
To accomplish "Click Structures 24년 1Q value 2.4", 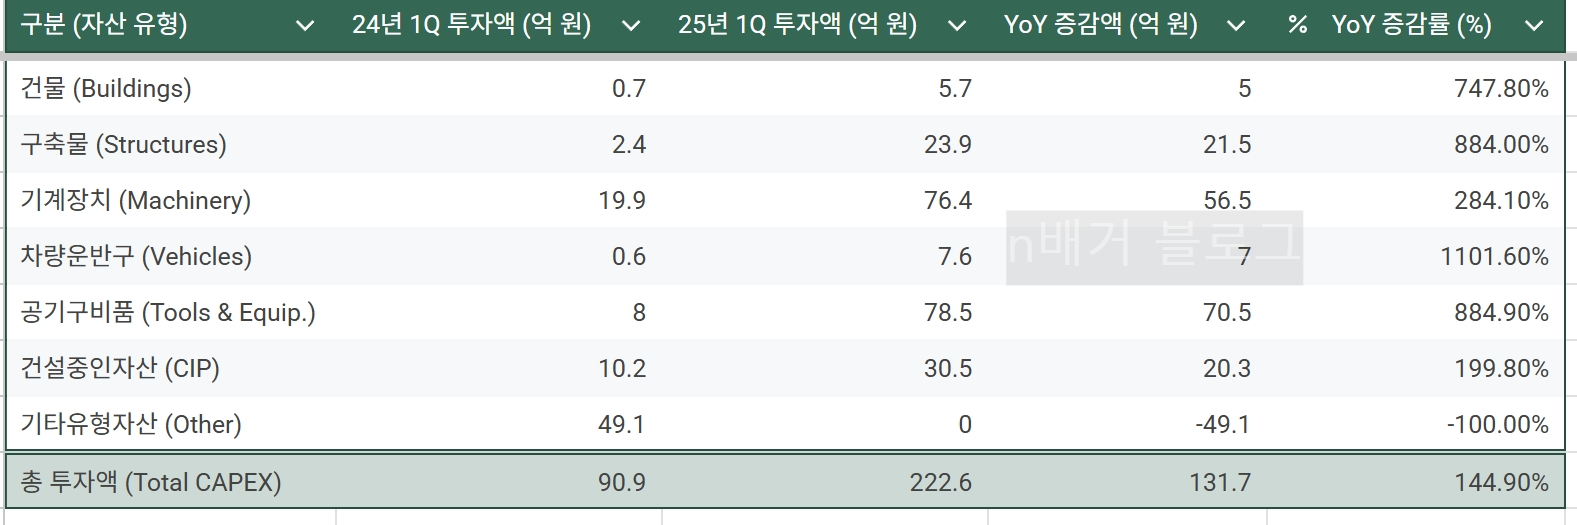I will coord(629,144).
